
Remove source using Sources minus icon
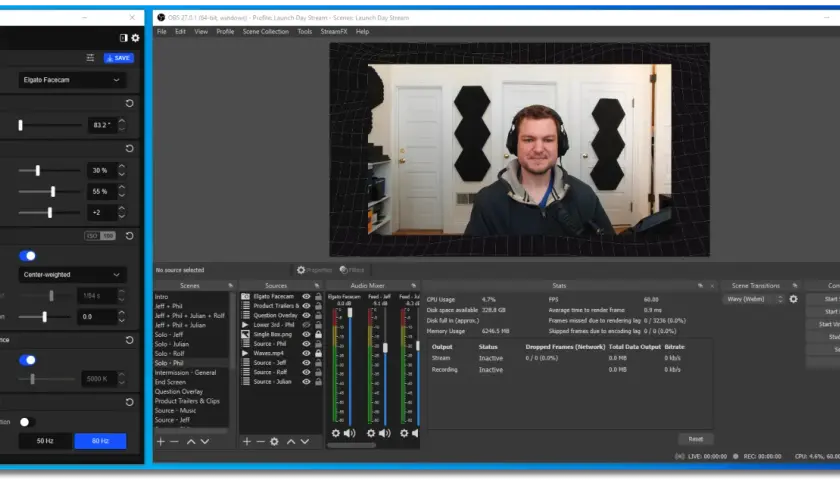point(260,441)
